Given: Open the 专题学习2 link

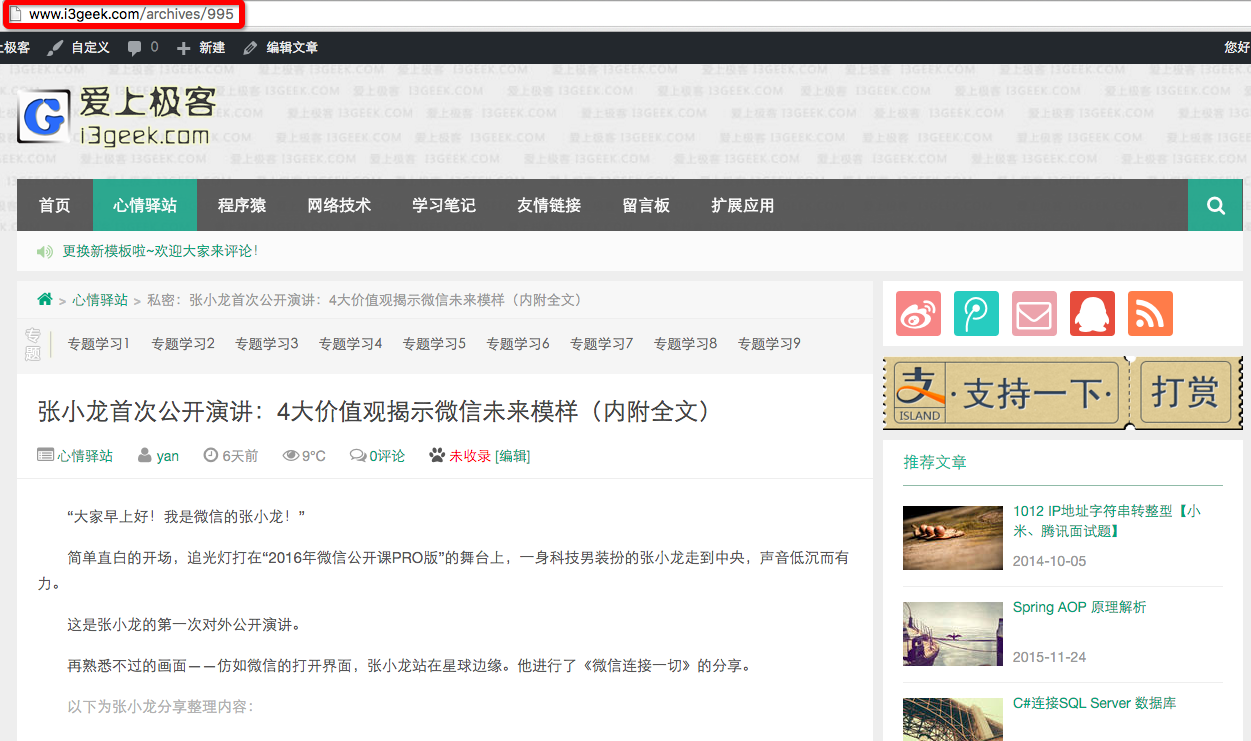Looking at the screenshot, I should [183, 344].
